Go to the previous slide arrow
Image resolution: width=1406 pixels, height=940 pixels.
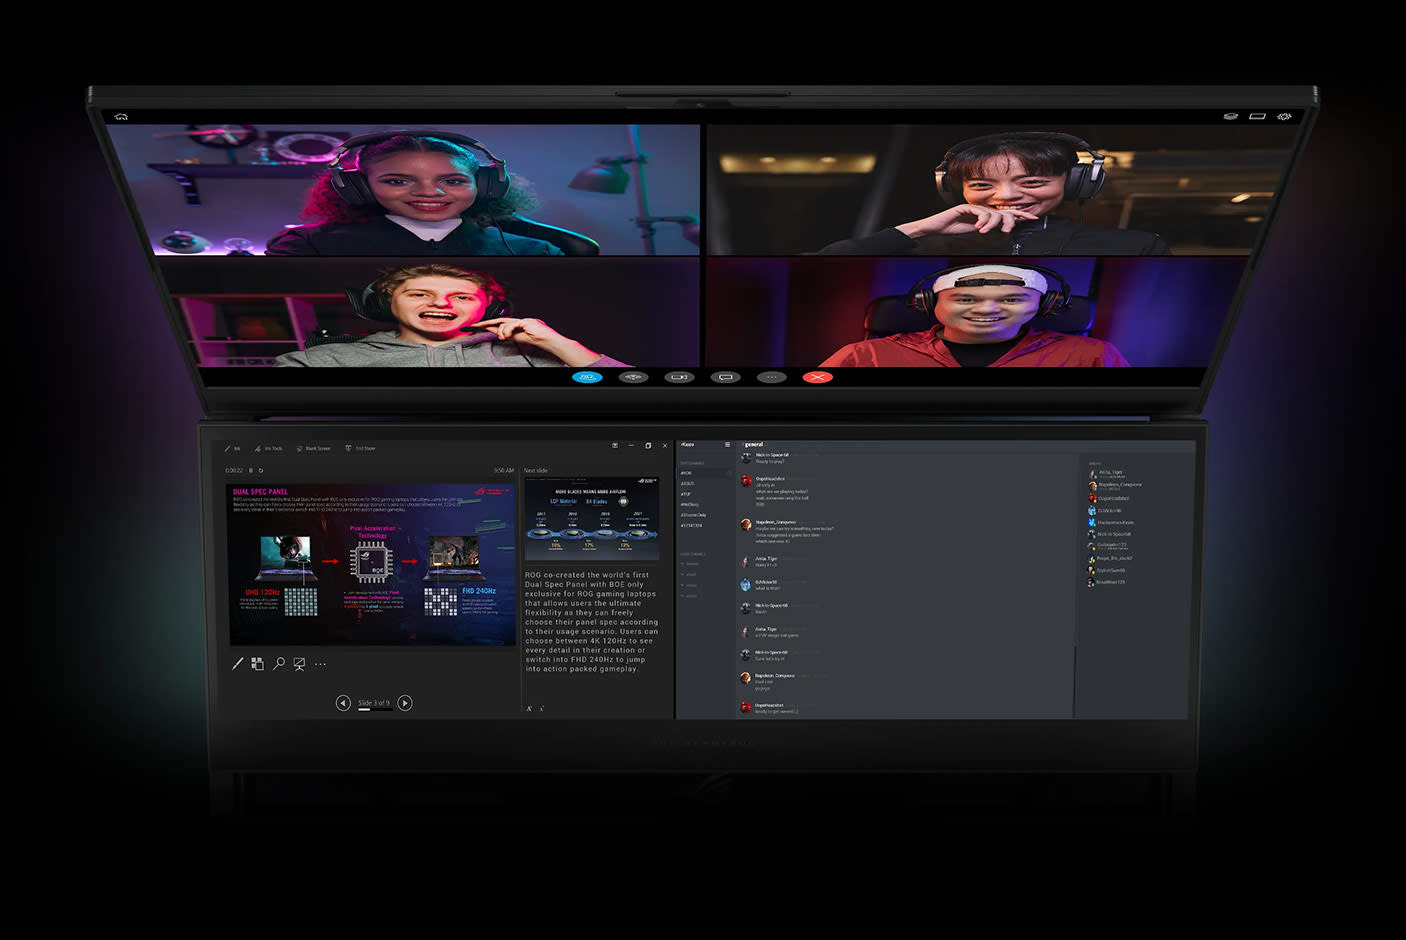click(x=343, y=703)
